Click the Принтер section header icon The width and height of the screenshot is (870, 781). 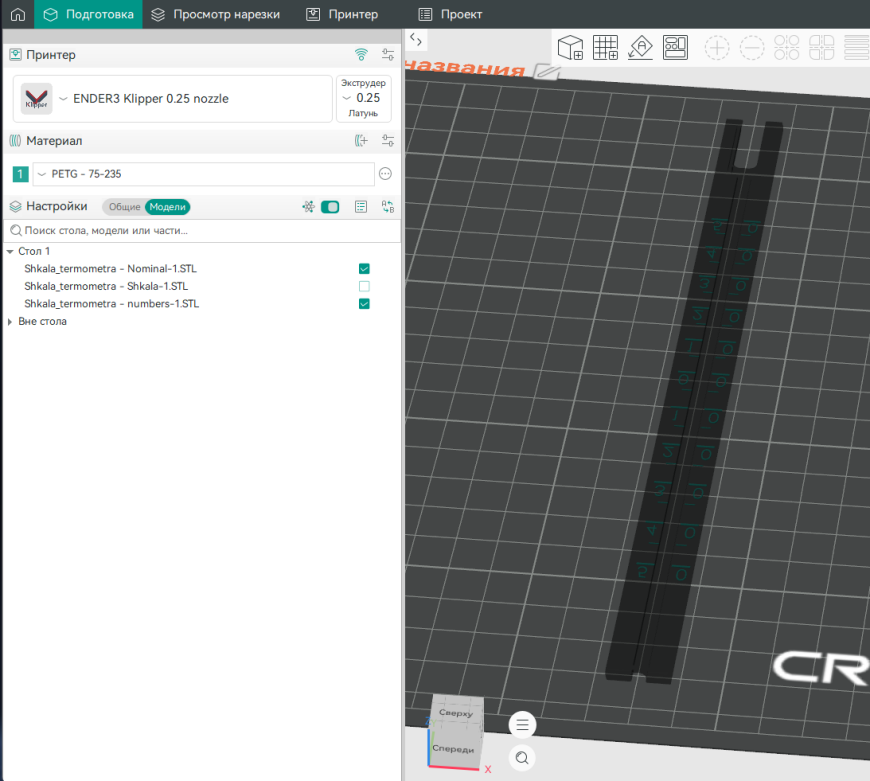point(16,54)
